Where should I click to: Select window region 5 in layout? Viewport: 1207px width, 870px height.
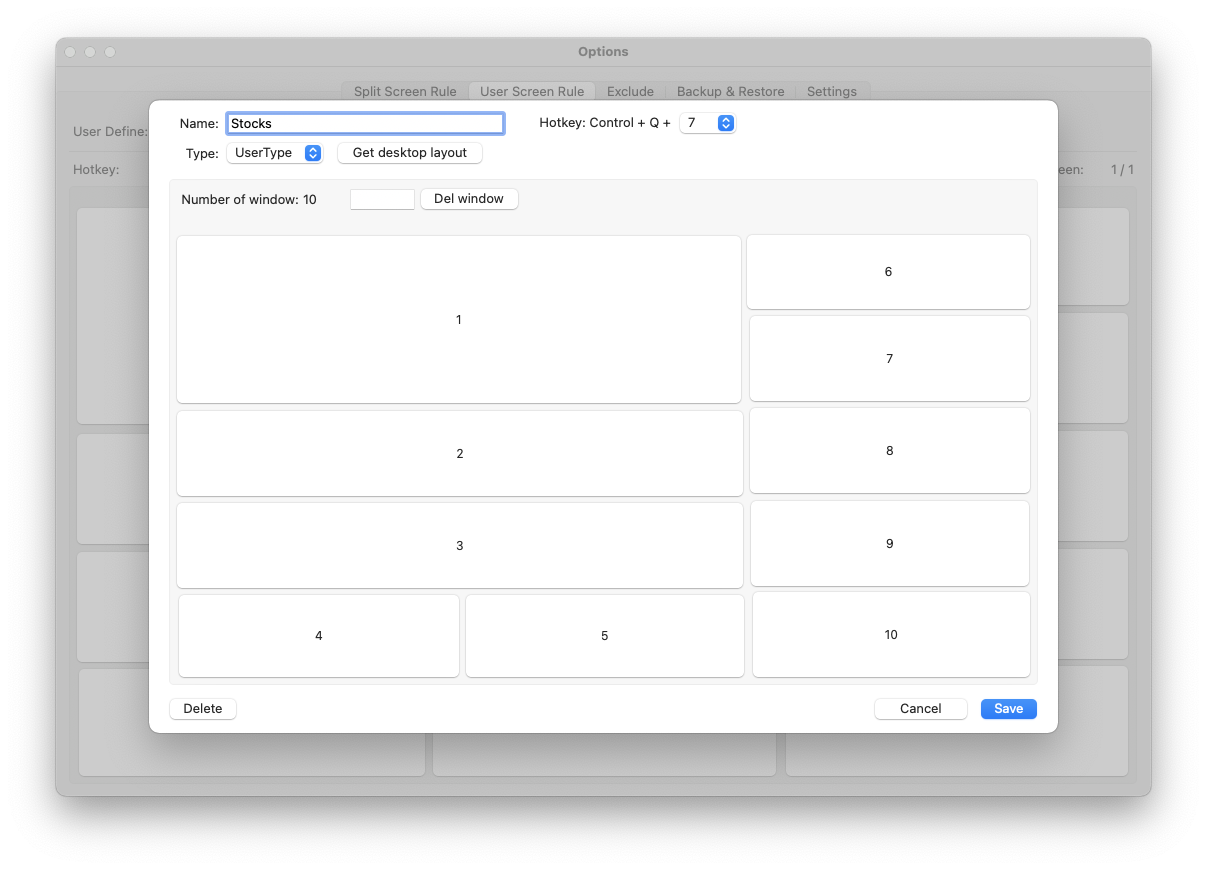point(605,635)
